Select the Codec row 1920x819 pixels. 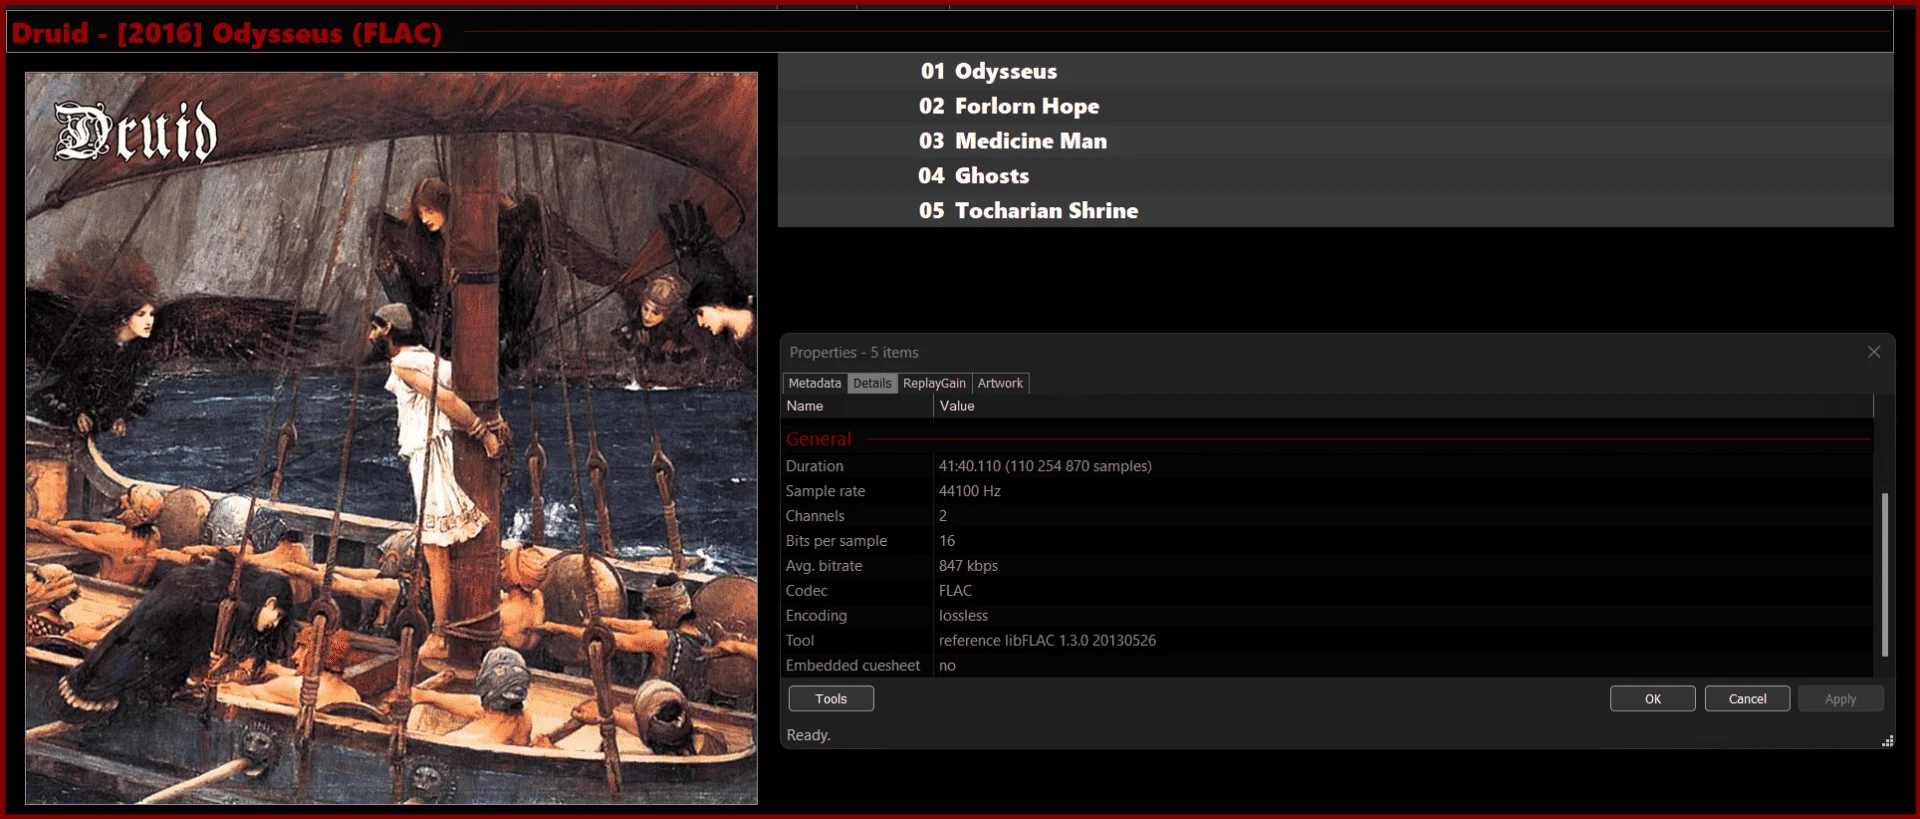(1327, 591)
